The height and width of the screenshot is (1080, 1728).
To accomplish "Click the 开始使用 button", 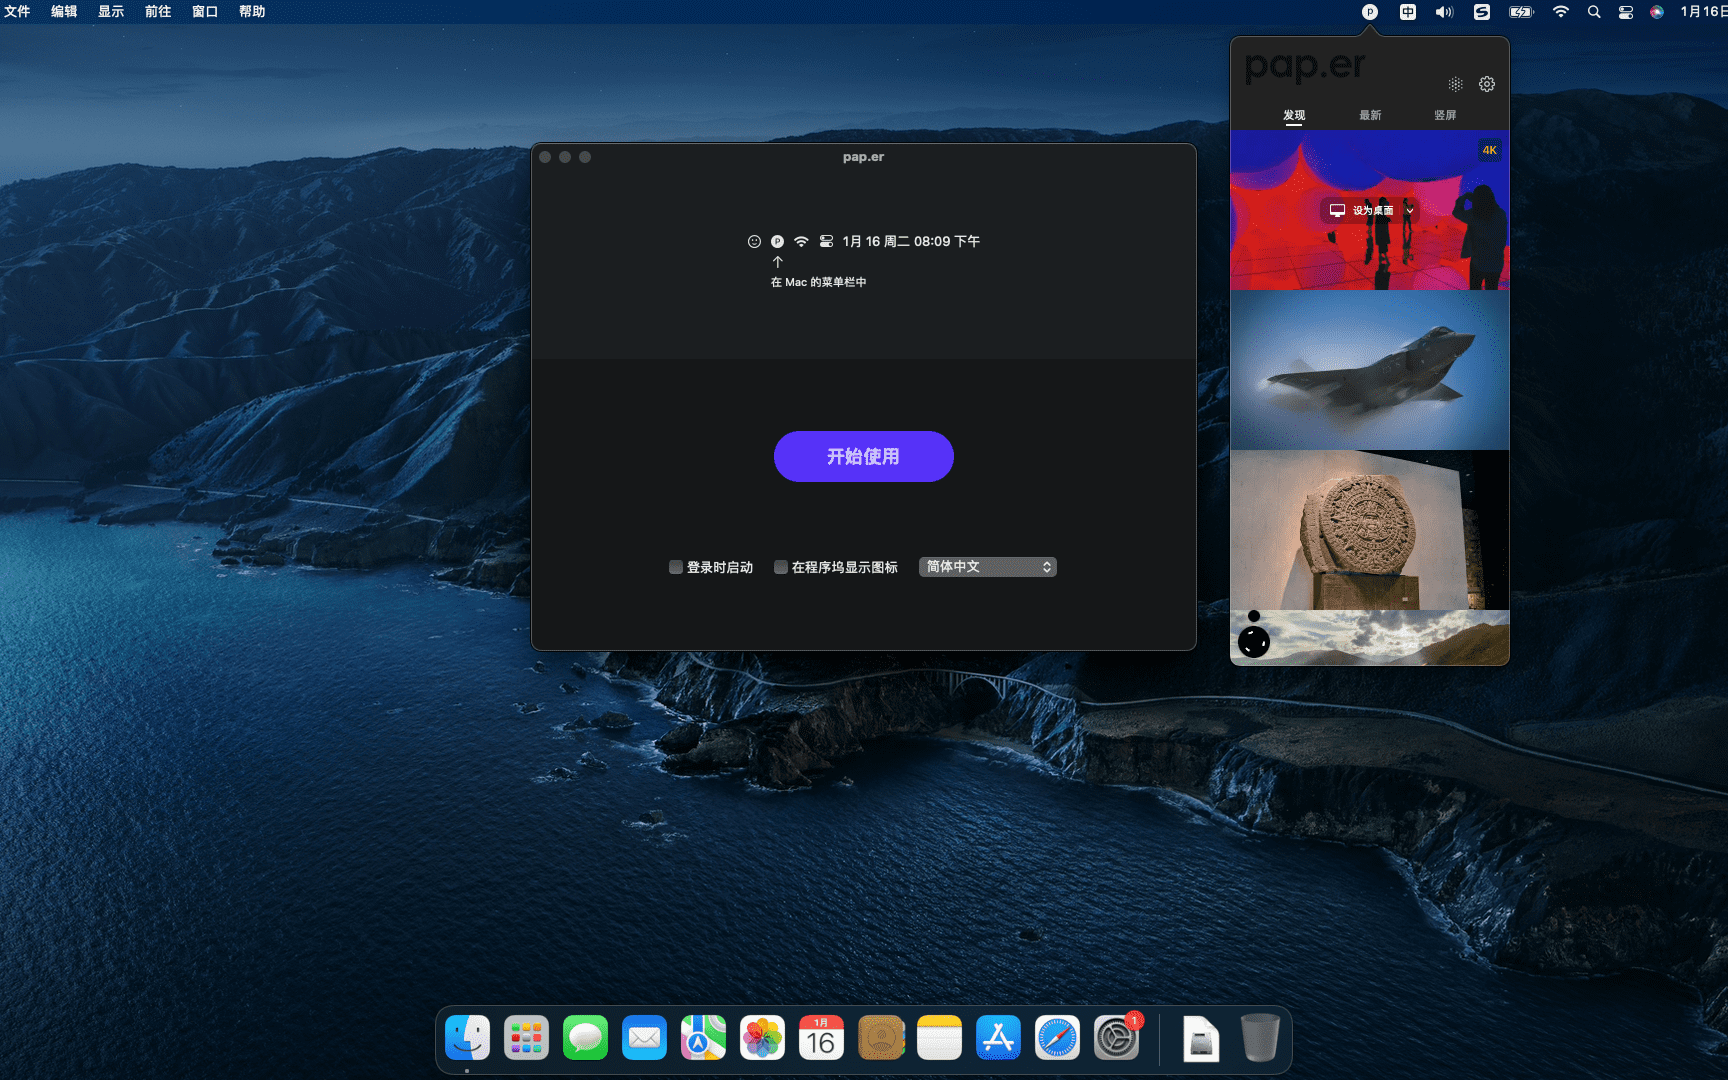I will [x=864, y=456].
